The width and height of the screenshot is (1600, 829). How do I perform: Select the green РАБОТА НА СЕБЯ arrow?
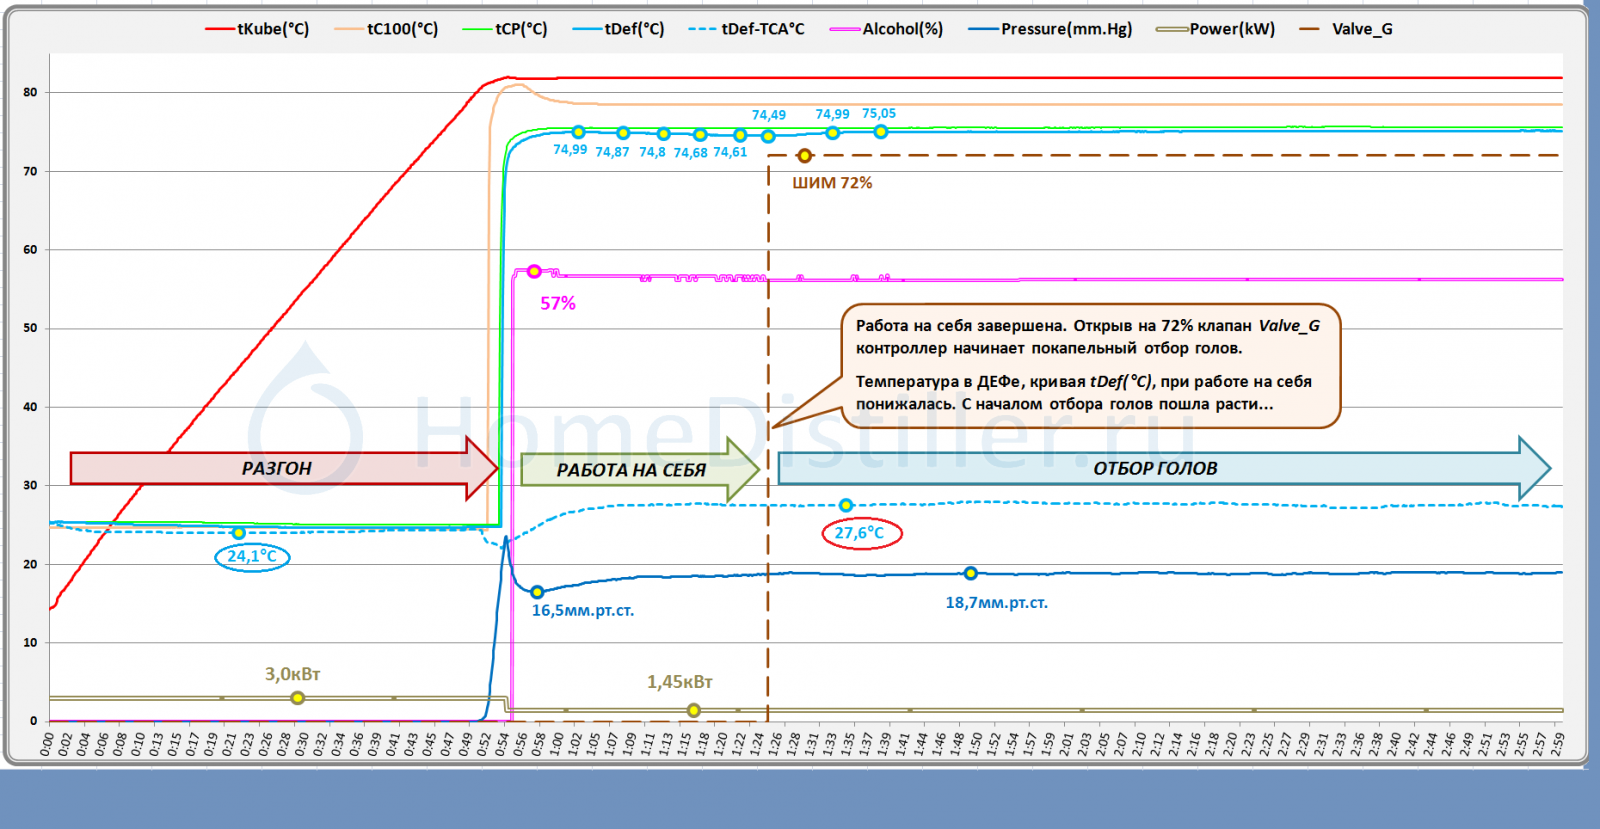(x=632, y=469)
